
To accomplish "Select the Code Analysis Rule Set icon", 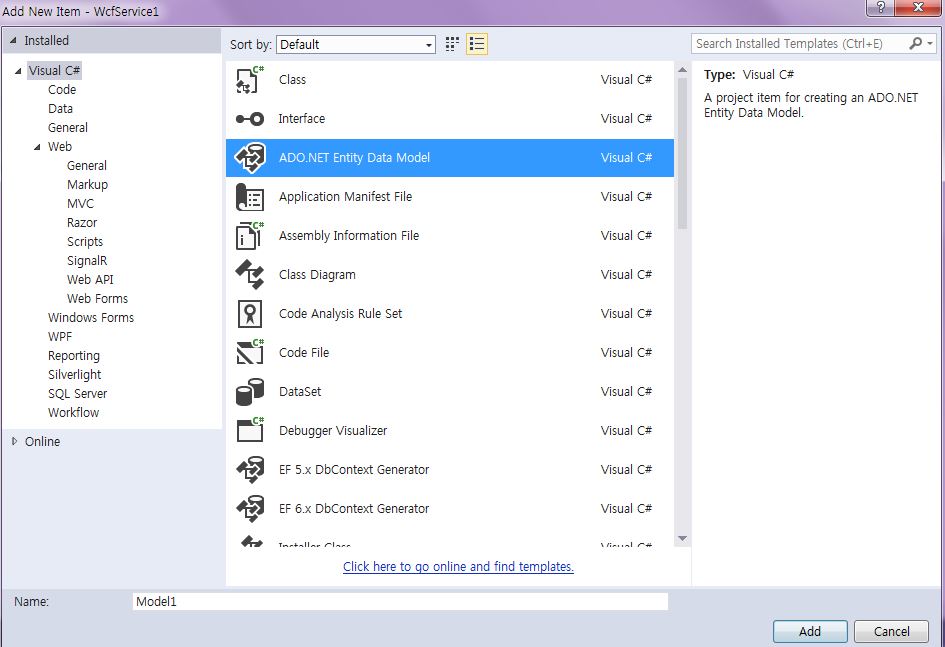I will pos(250,314).
